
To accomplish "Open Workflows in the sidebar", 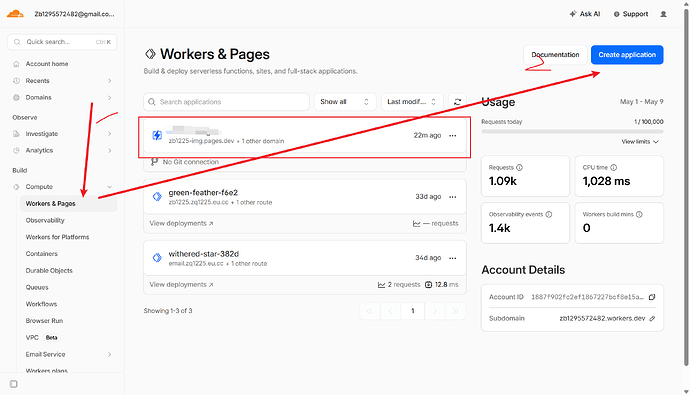I will [x=41, y=304].
